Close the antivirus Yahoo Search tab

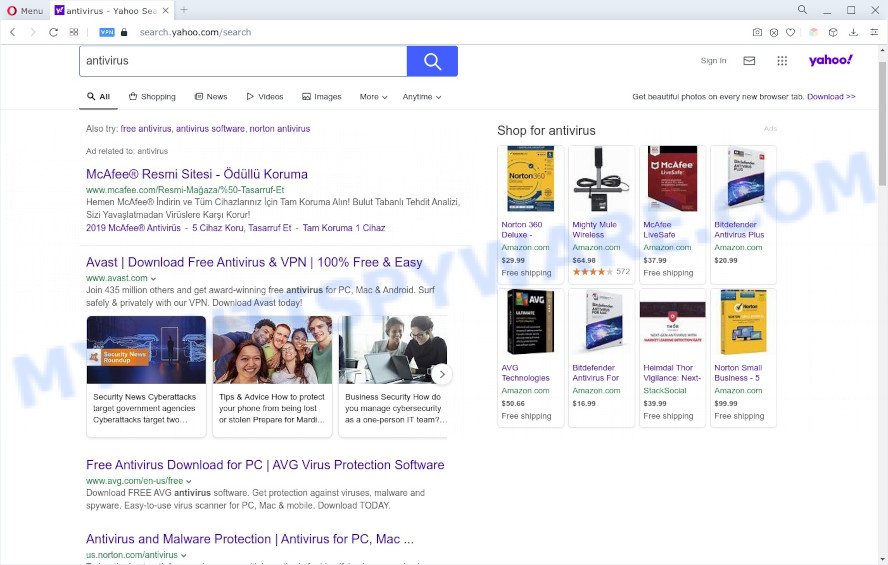pyautogui.click(x=165, y=10)
